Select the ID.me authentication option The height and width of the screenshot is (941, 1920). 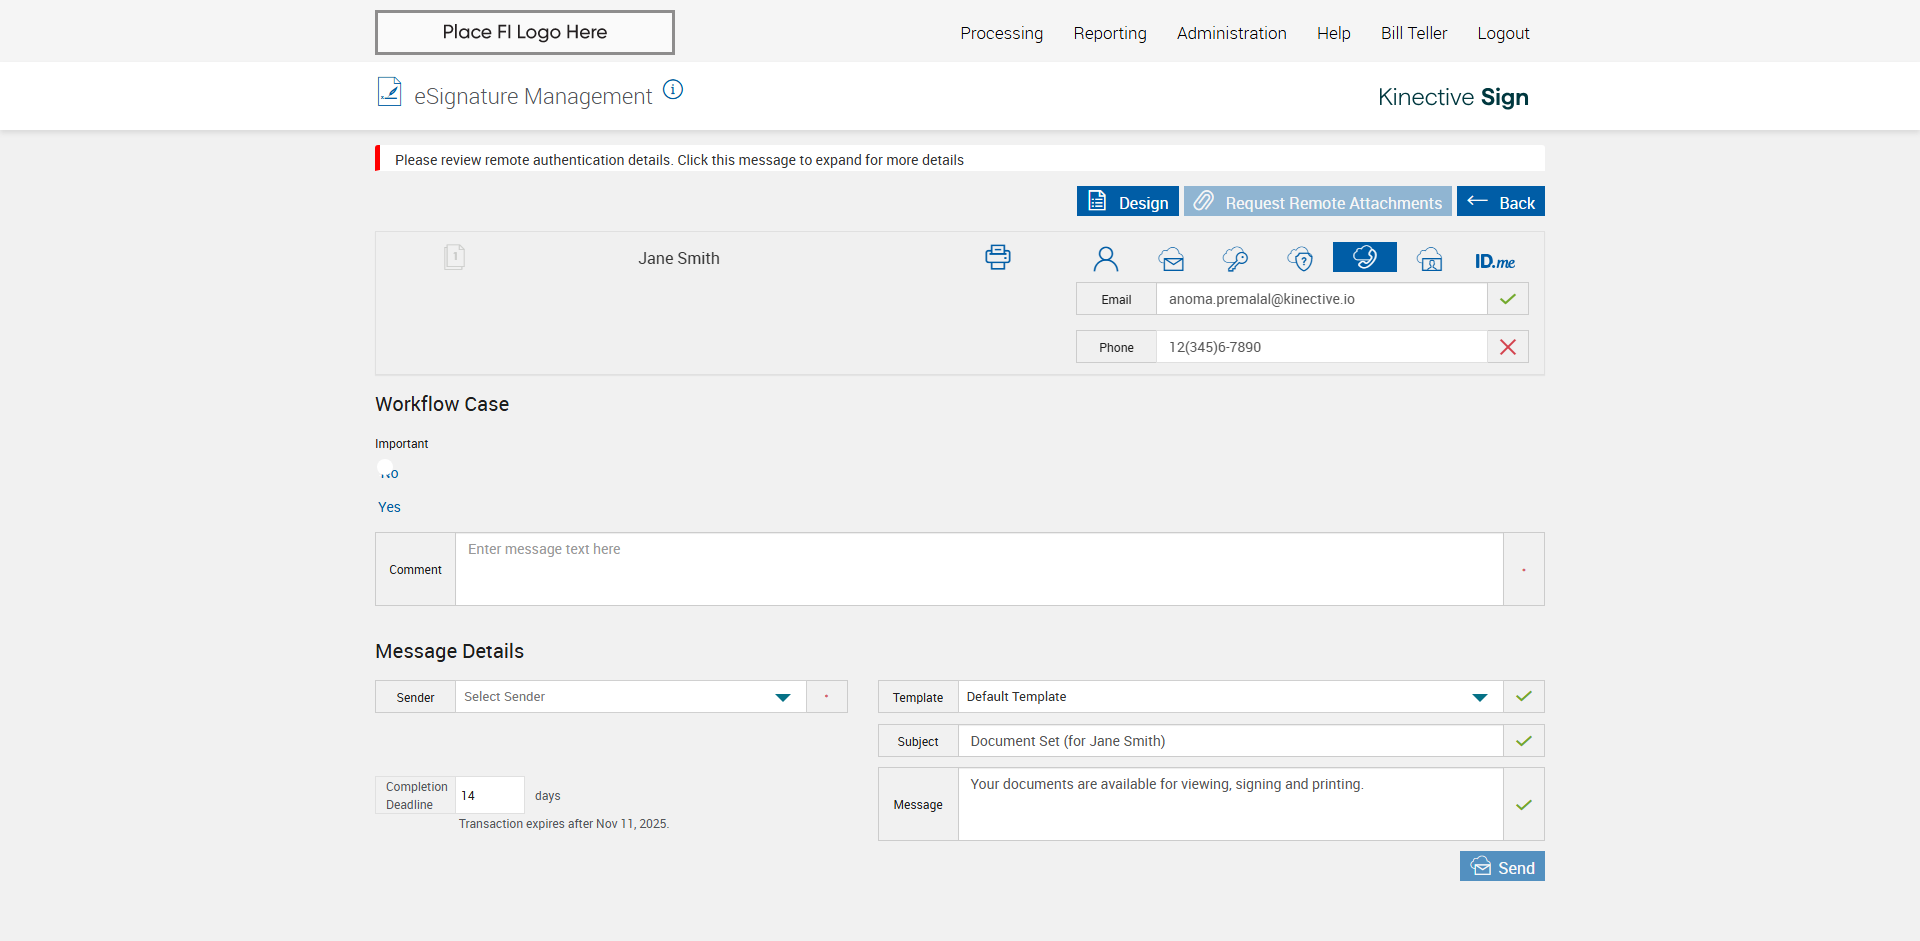1494,261
